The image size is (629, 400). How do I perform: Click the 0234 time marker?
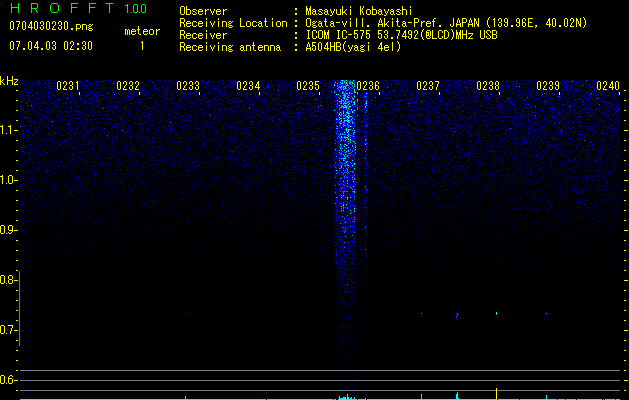point(248,86)
